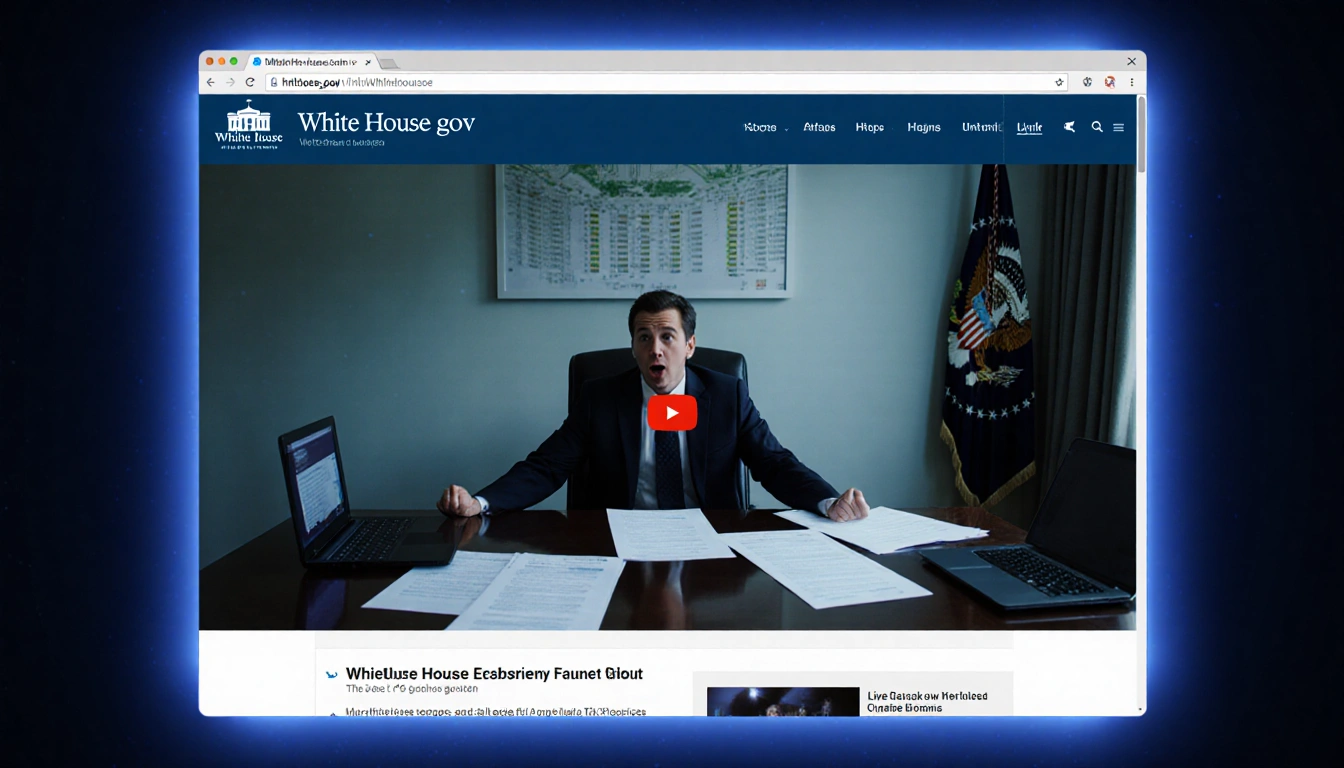Click inside the browser address bar

pyautogui.click(x=600, y=82)
